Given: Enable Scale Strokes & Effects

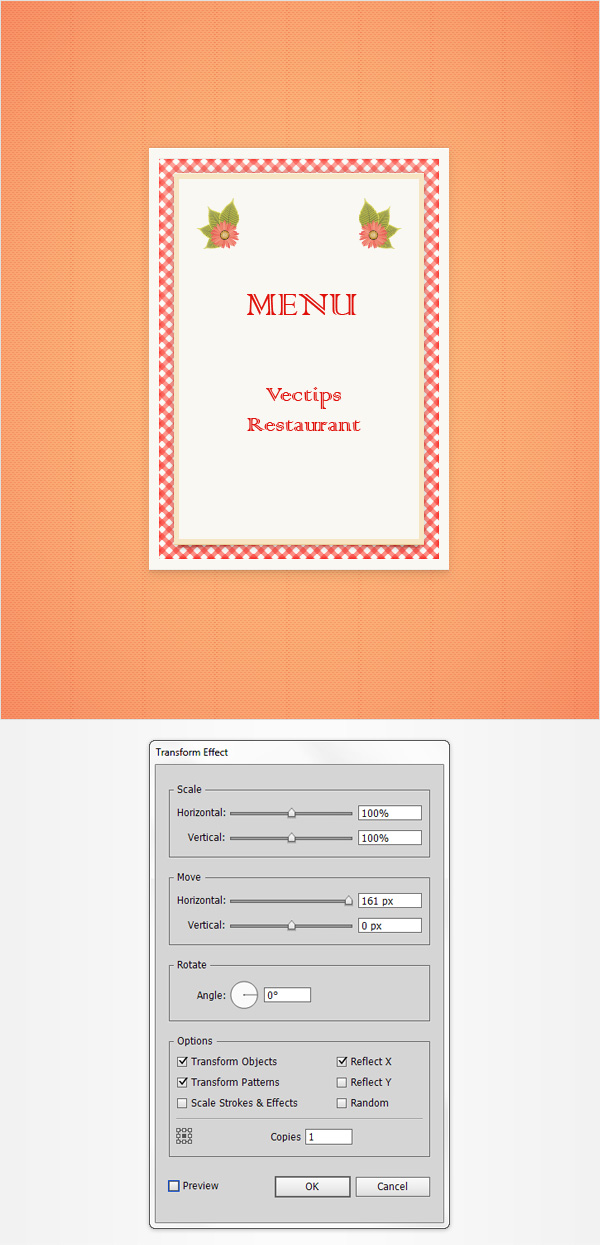Looking at the screenshot, I should pos(182,1103).
